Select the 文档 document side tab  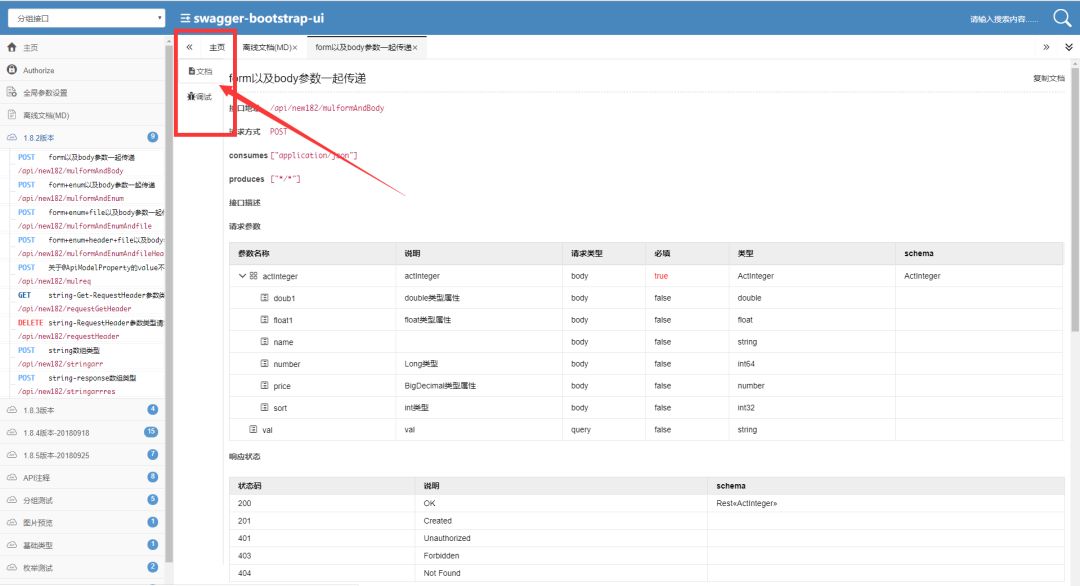coord(200,71)
